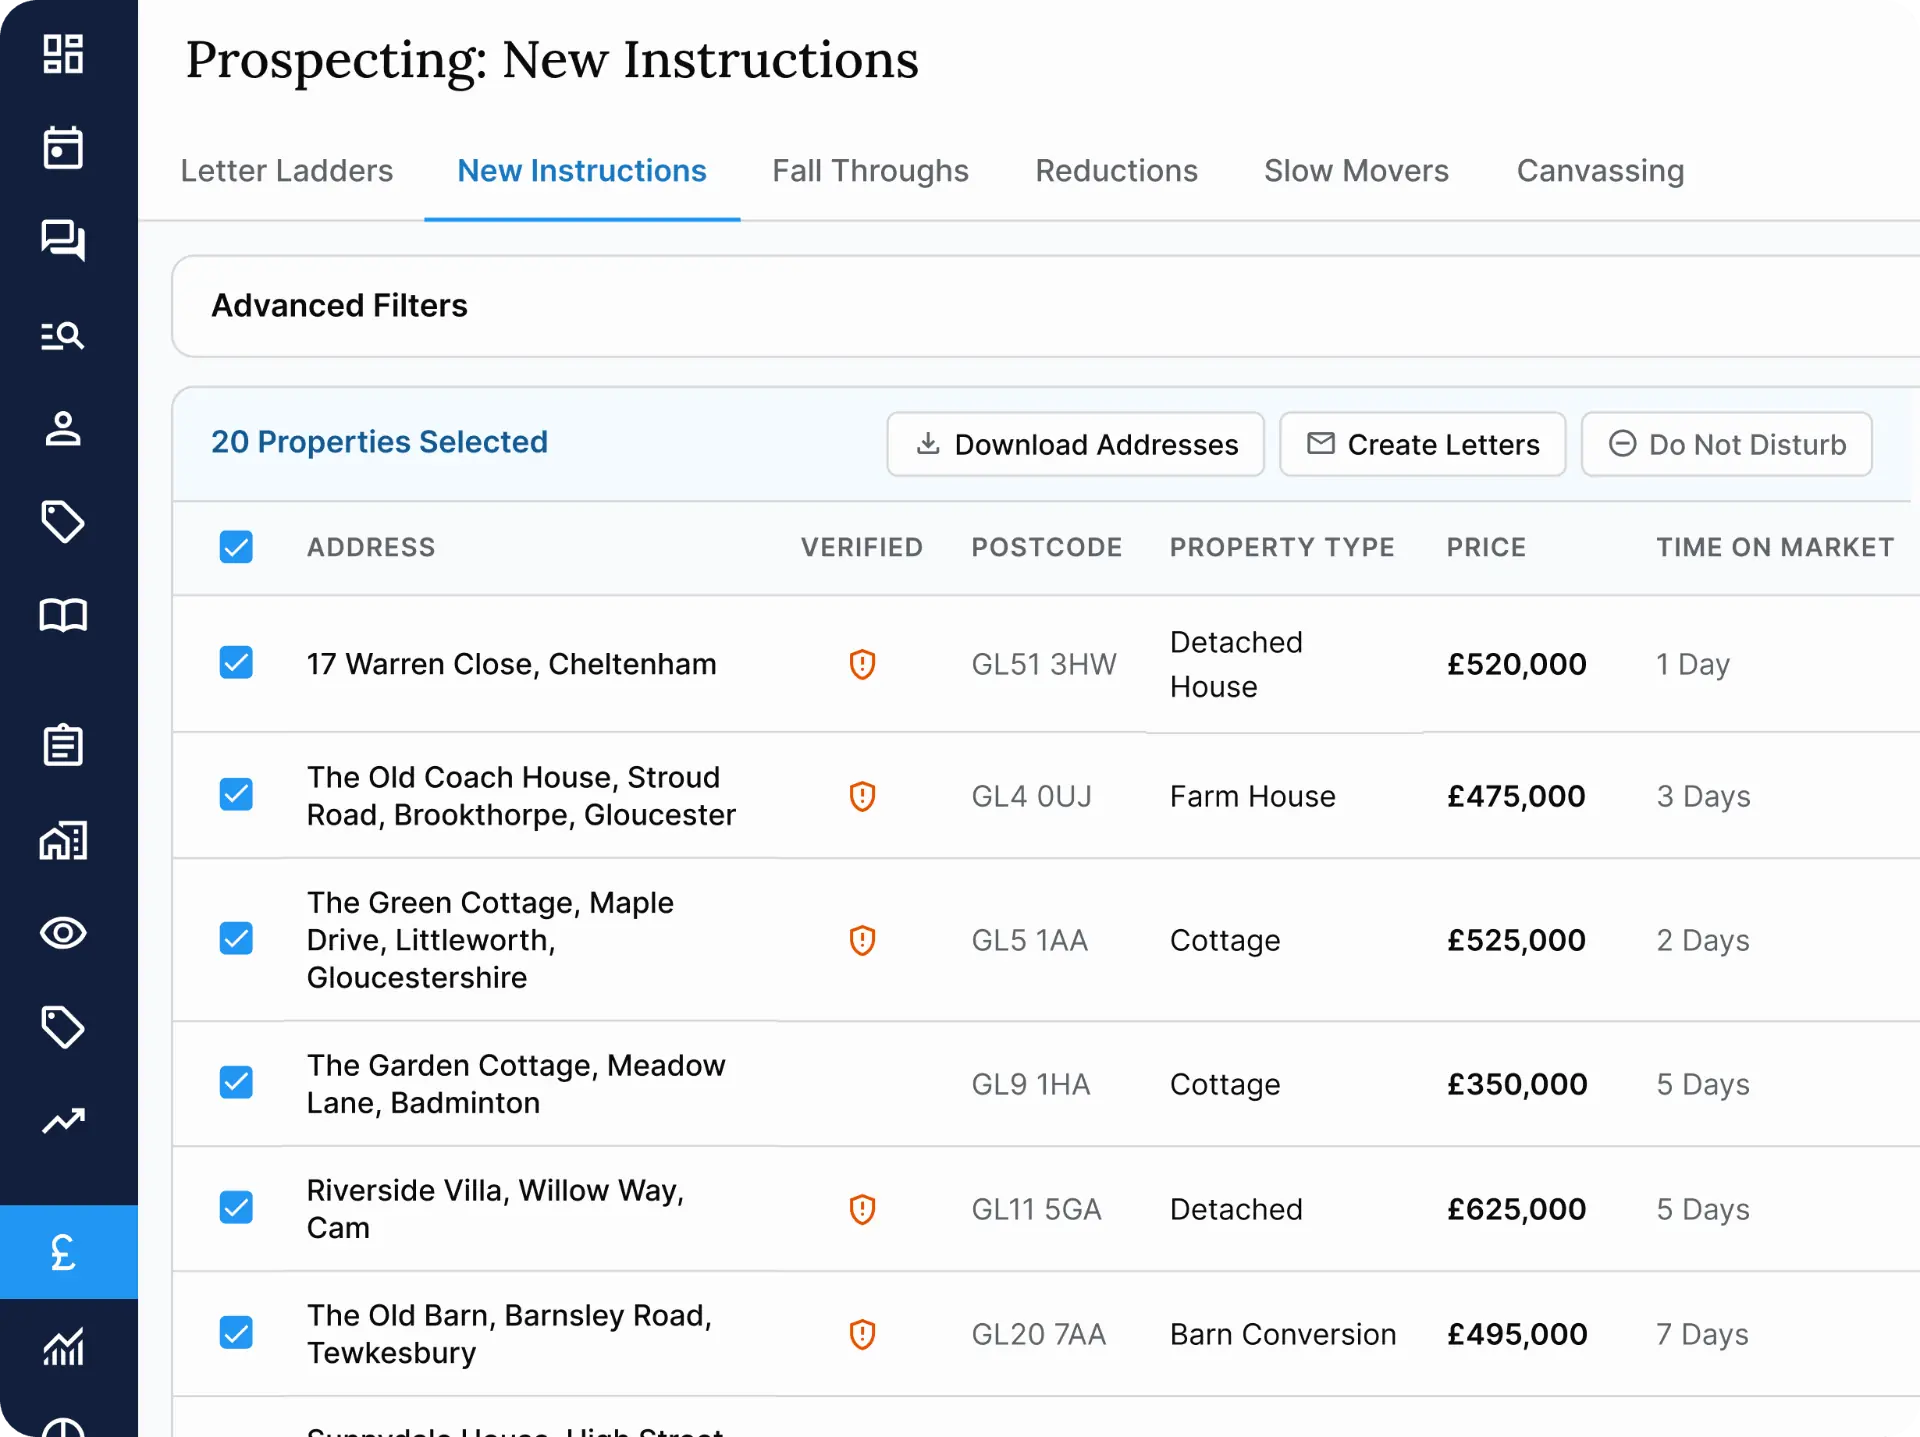Open the clipboard report sidebar icon
This screenshot has height=1437, width=1920.
click(63, 745)
